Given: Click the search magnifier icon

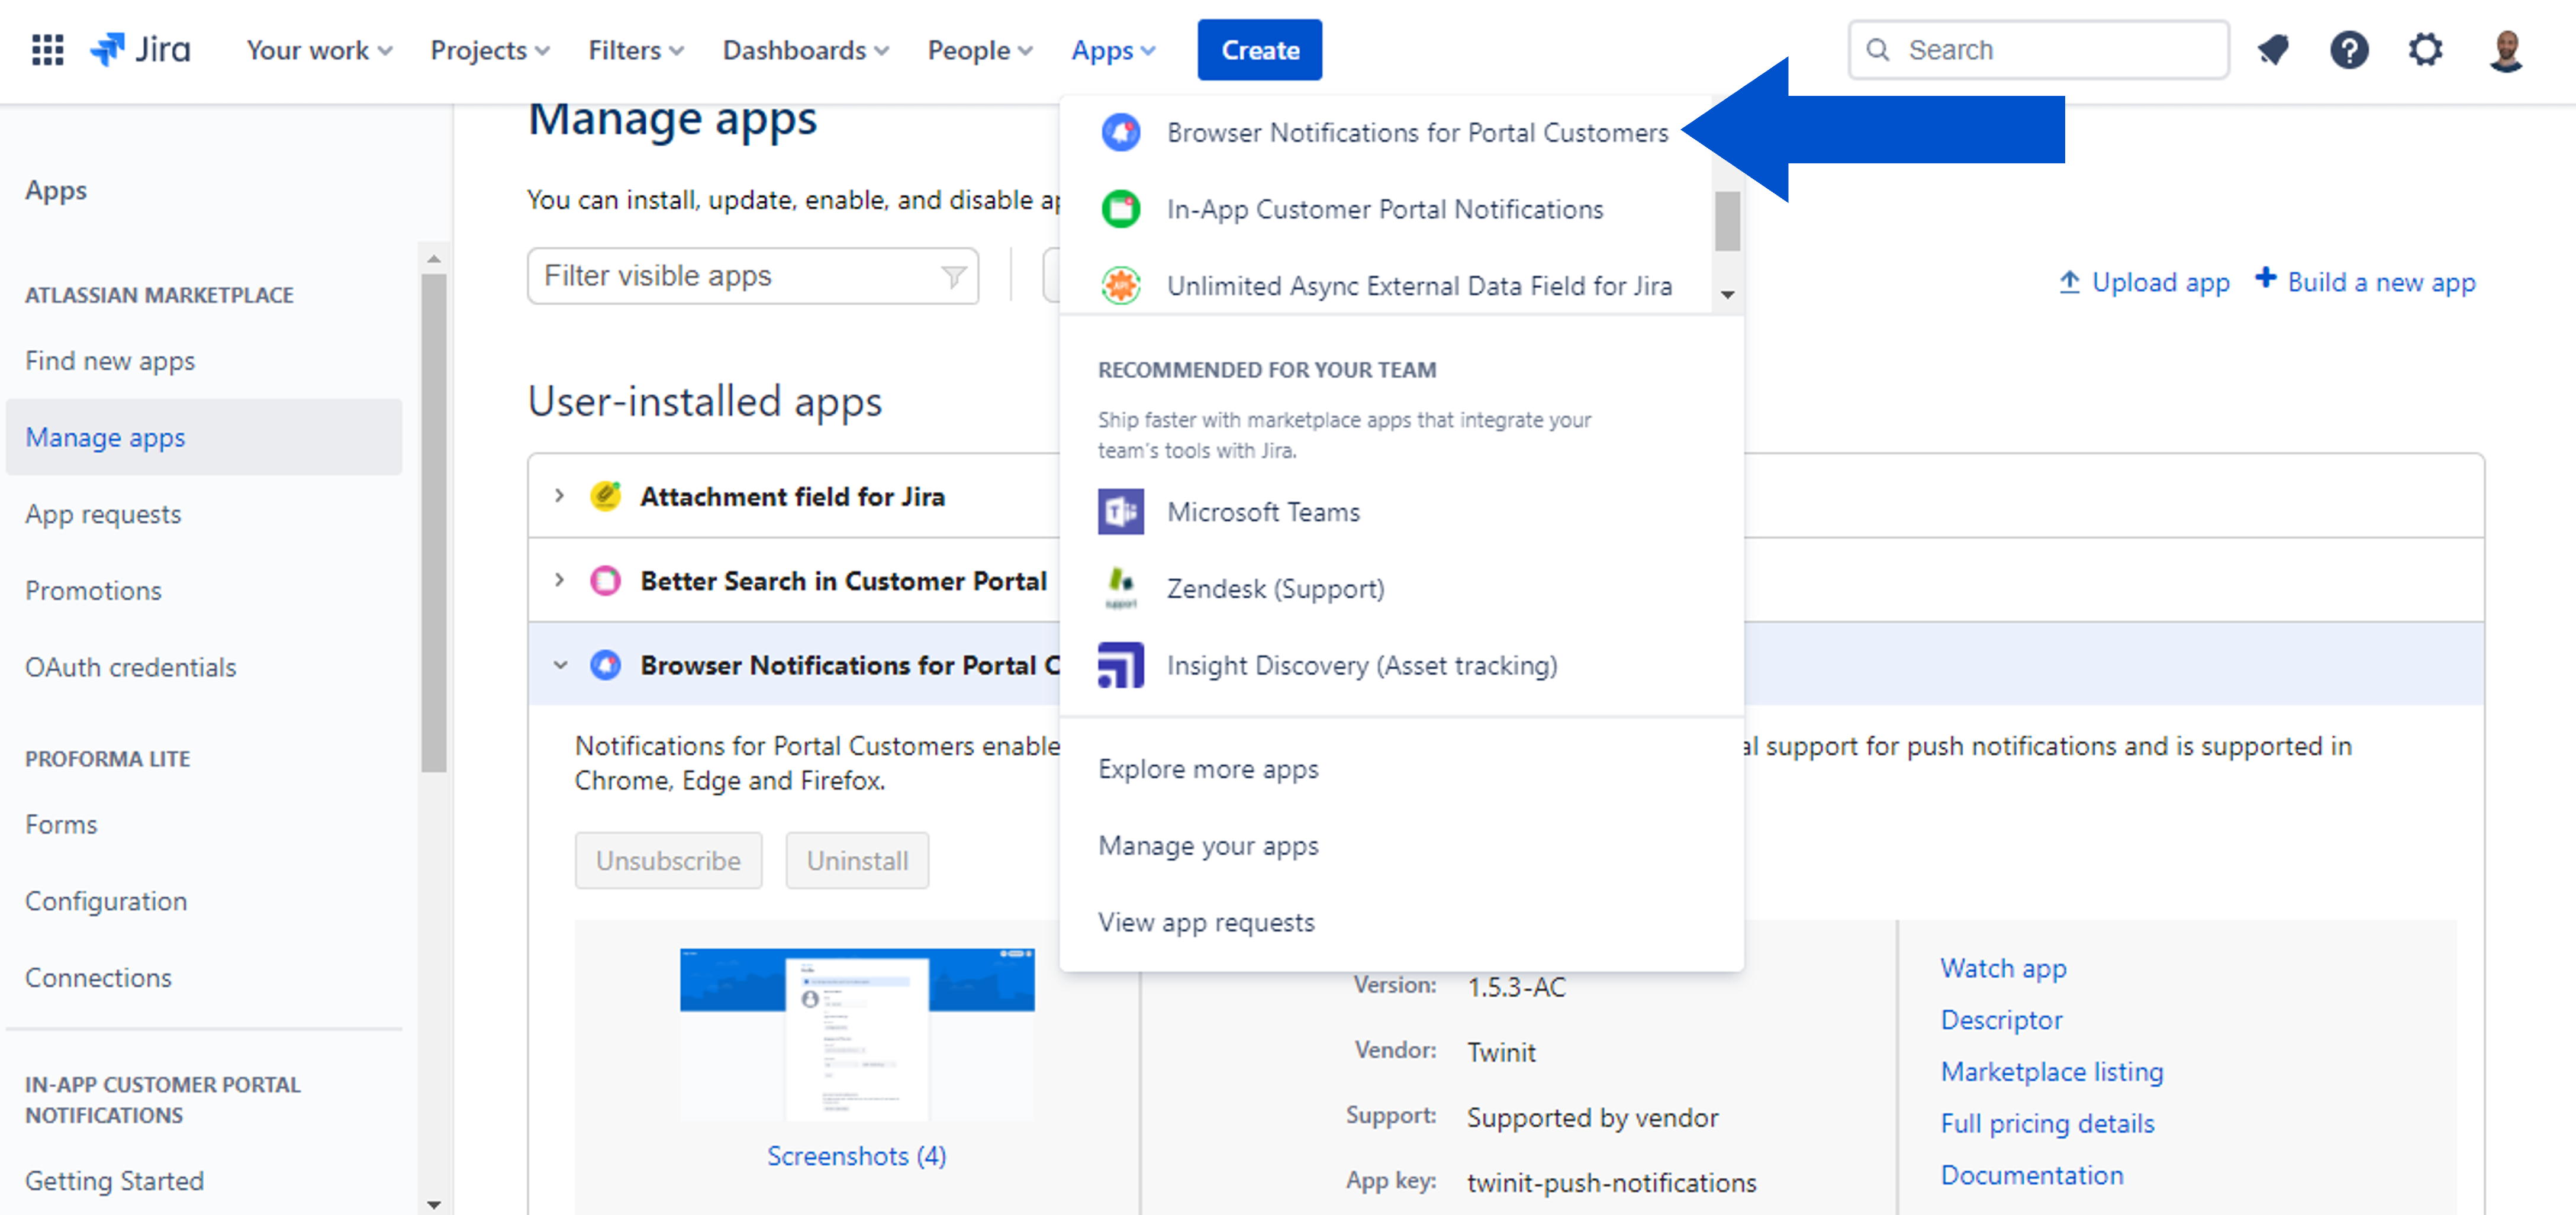Looking at the screenshot, I should [x=1878, y=49].
